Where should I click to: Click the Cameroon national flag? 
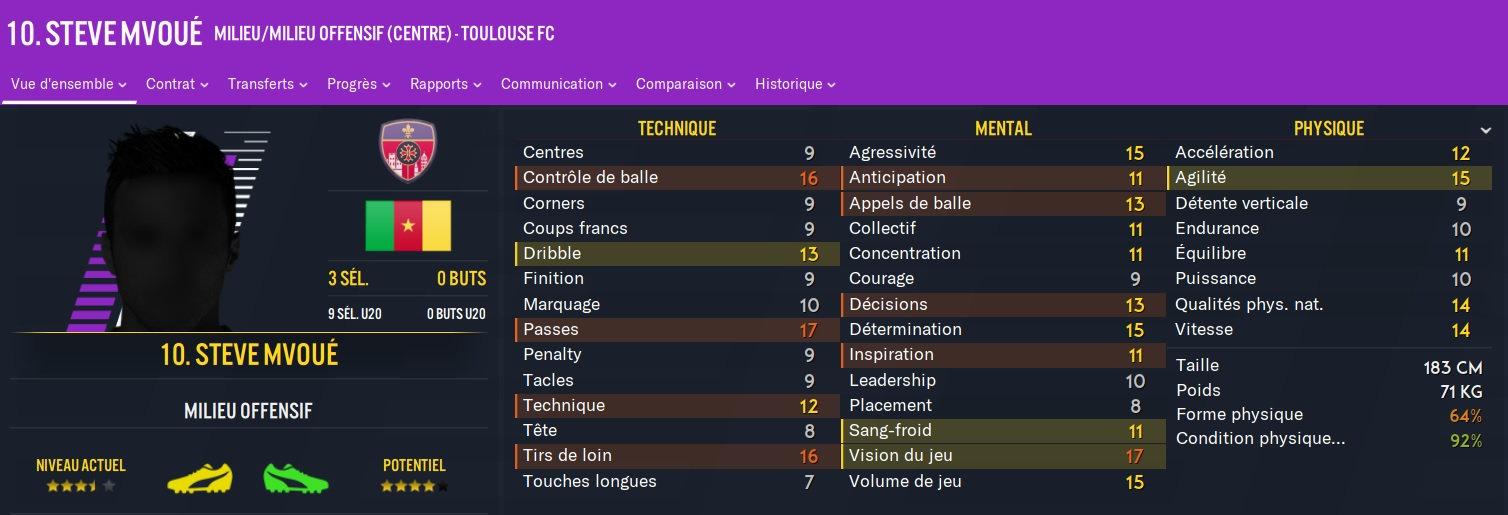click(407, 225)
